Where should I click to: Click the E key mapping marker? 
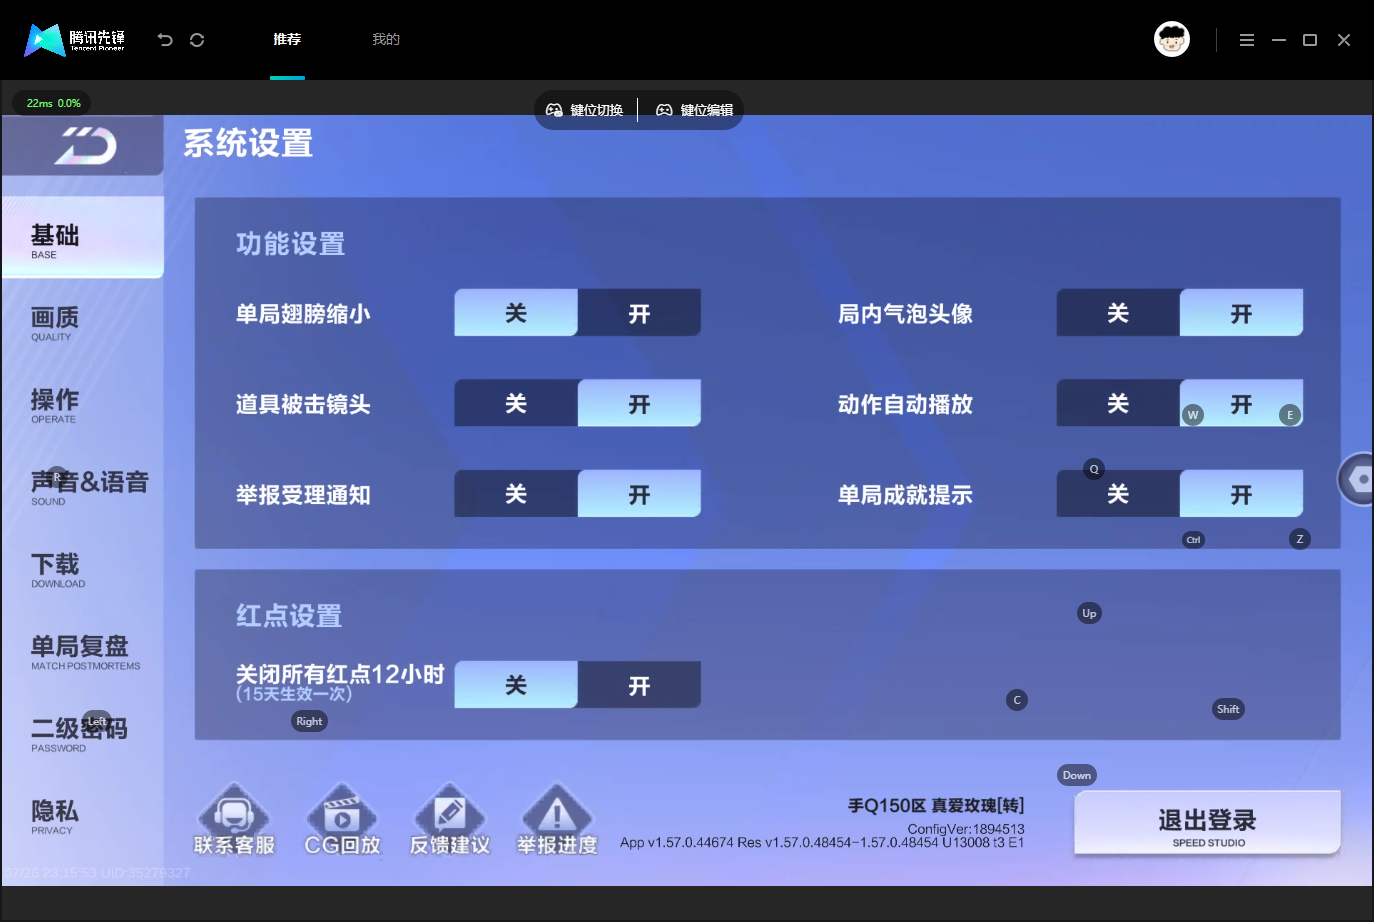click(x=1290, y=415)
